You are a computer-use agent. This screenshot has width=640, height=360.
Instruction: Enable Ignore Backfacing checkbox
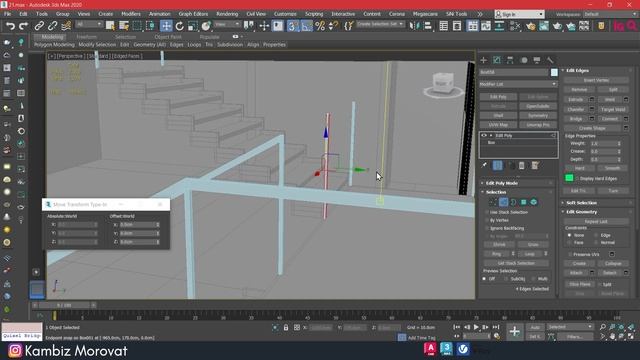click(x=487, y=228)
